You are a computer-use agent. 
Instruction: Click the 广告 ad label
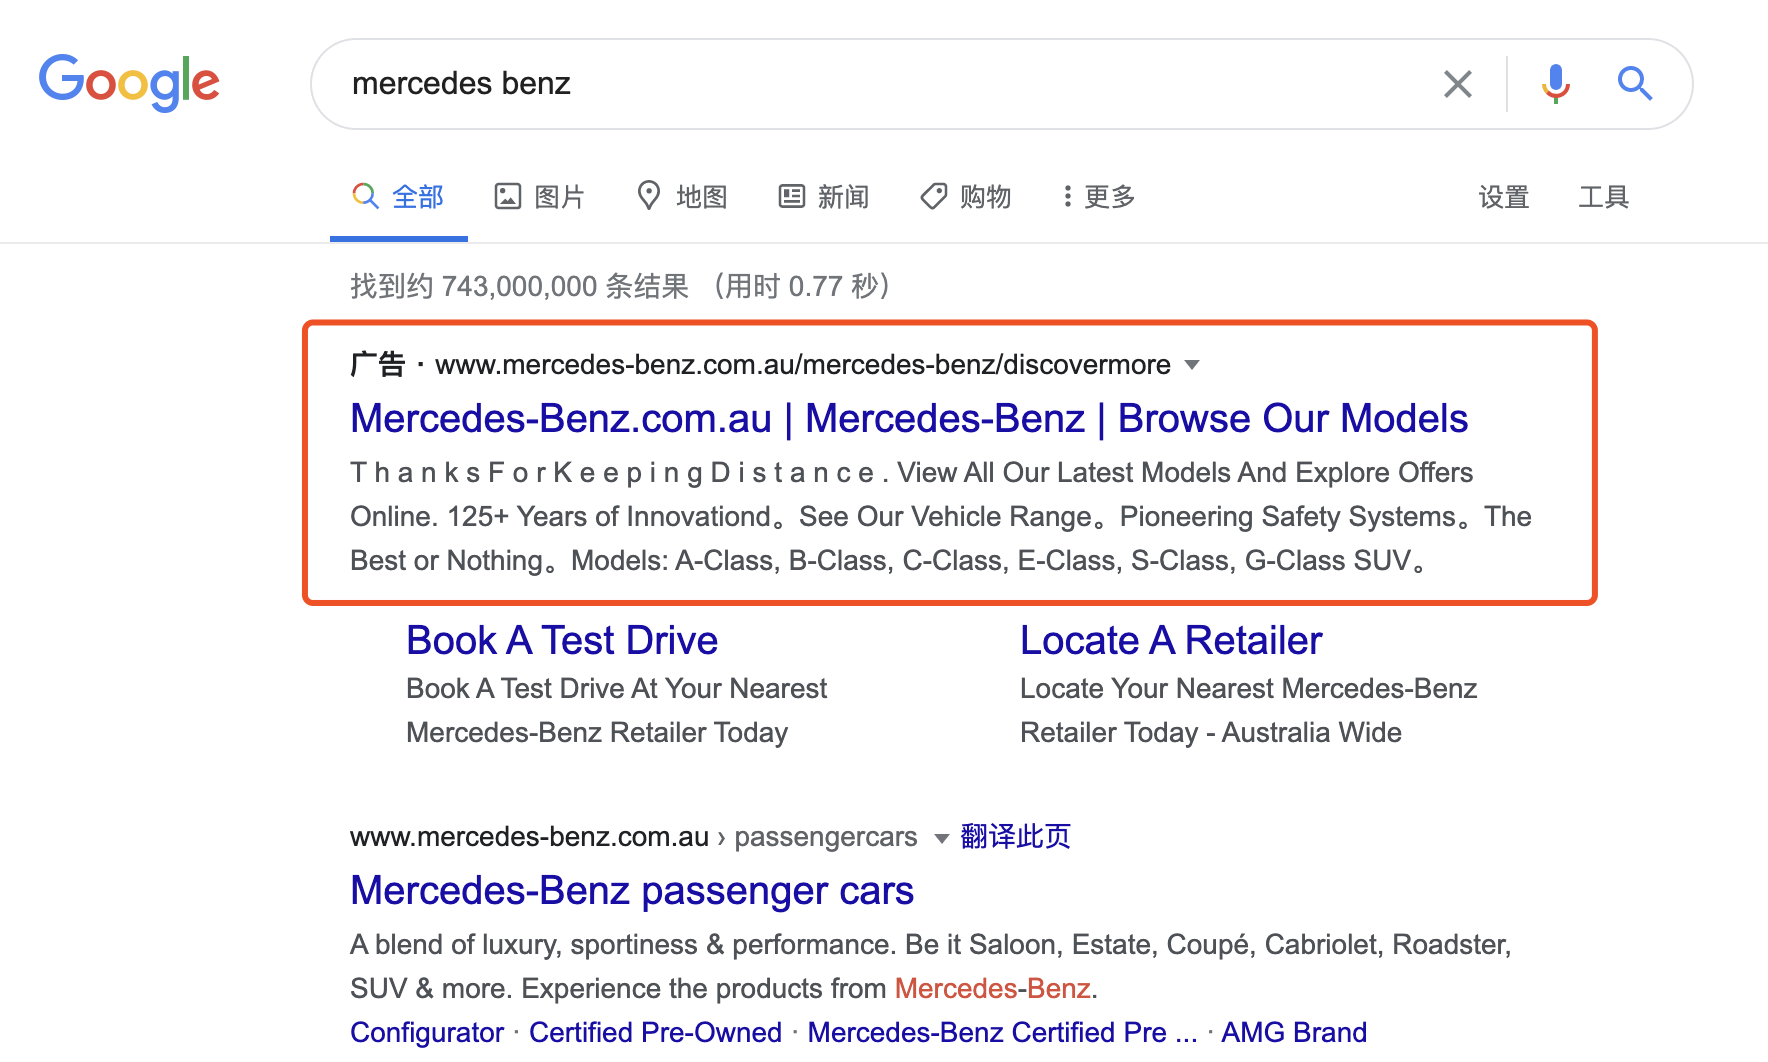377,364
